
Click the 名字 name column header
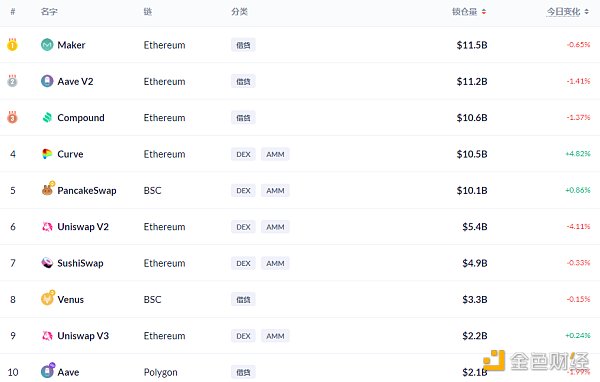(x=49, y=12)
